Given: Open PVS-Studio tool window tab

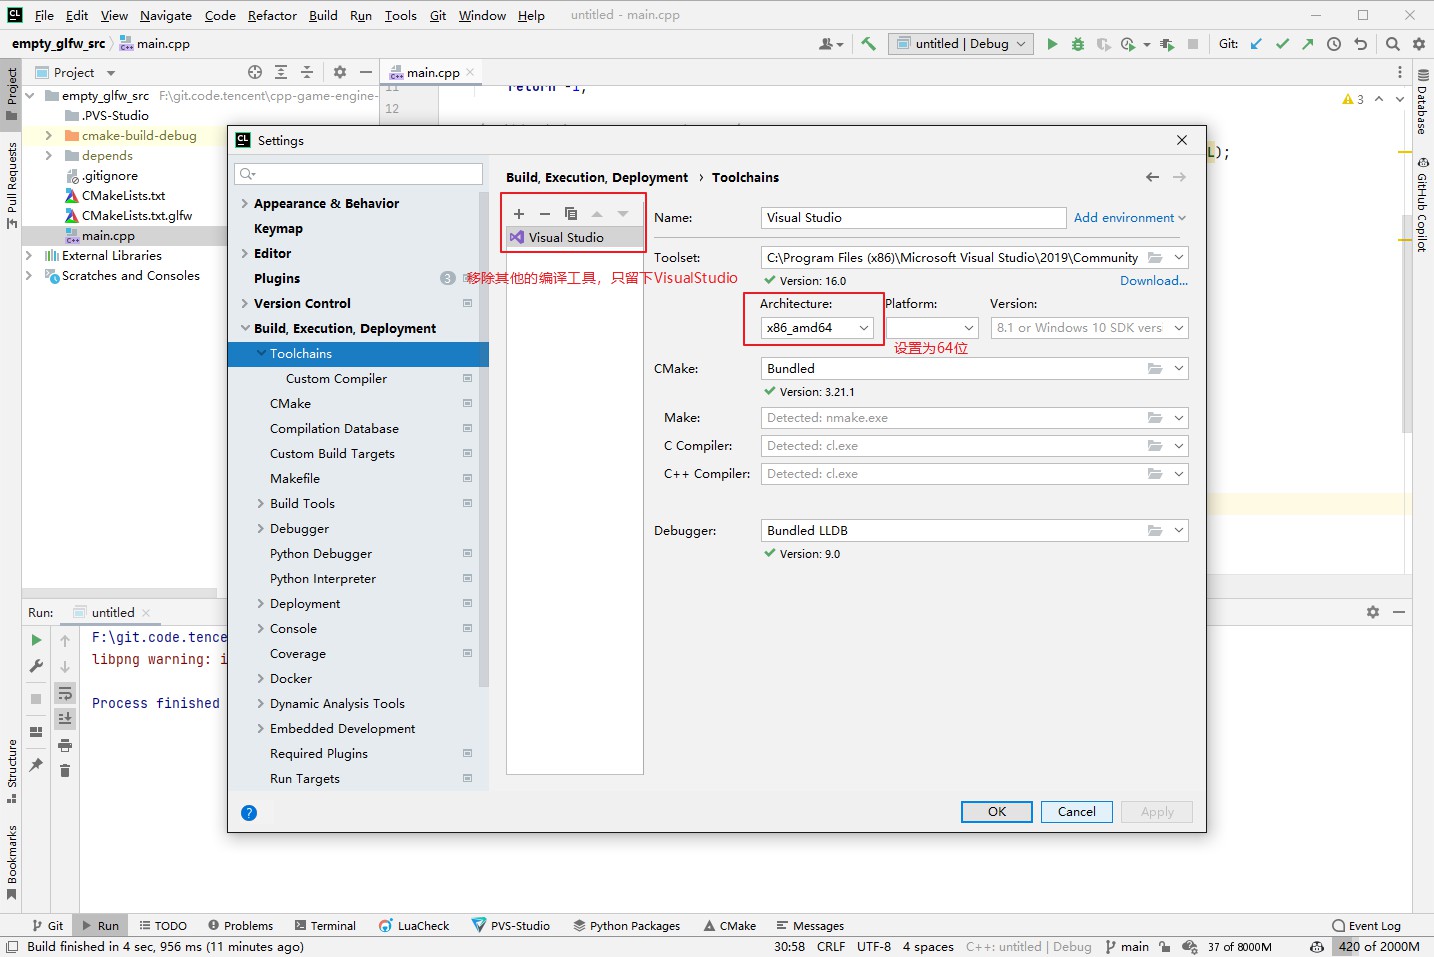Looking at the screenshot, I should pyautogui.click(x=511, y=926).
